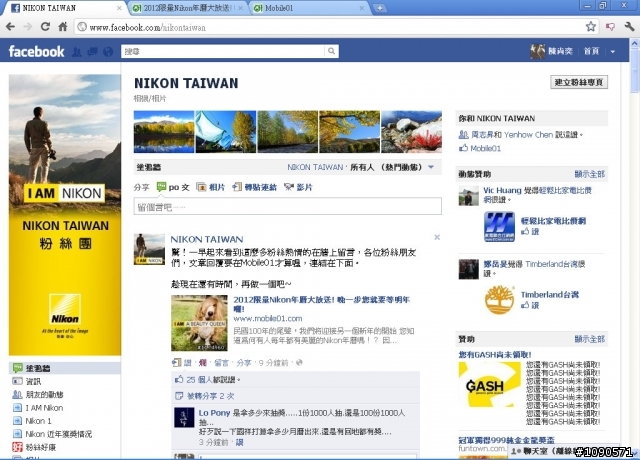Choose 轉貼連結 link share option
640x460 pixels.
tap(254, 187)
